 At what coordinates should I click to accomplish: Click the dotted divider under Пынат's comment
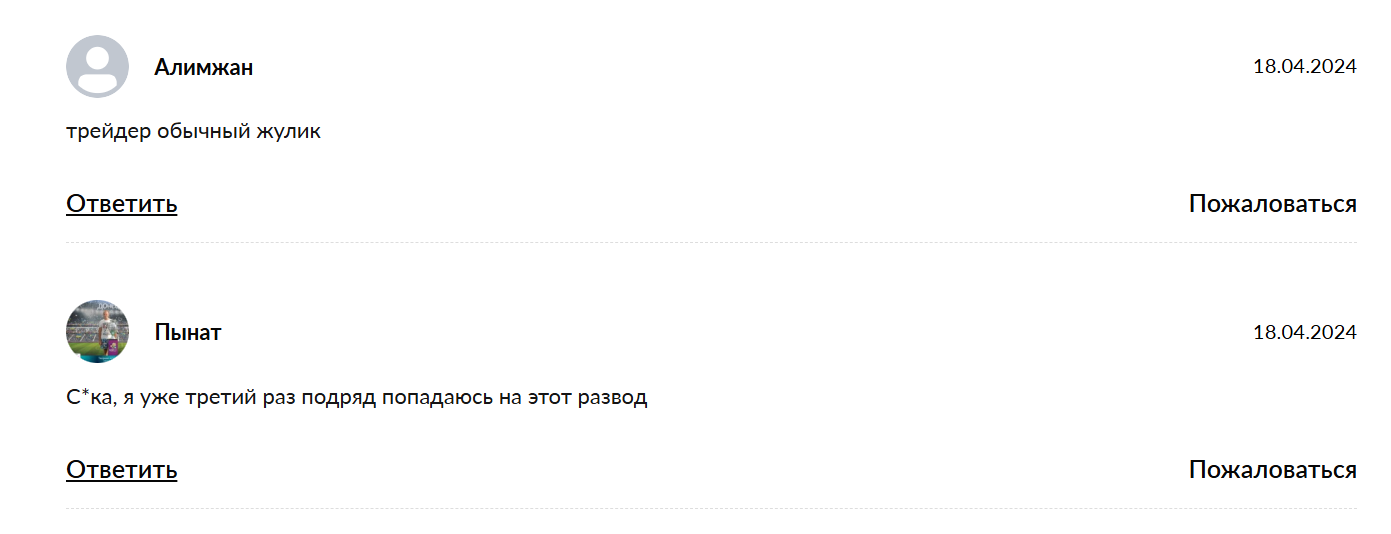[x=711, y=508]
